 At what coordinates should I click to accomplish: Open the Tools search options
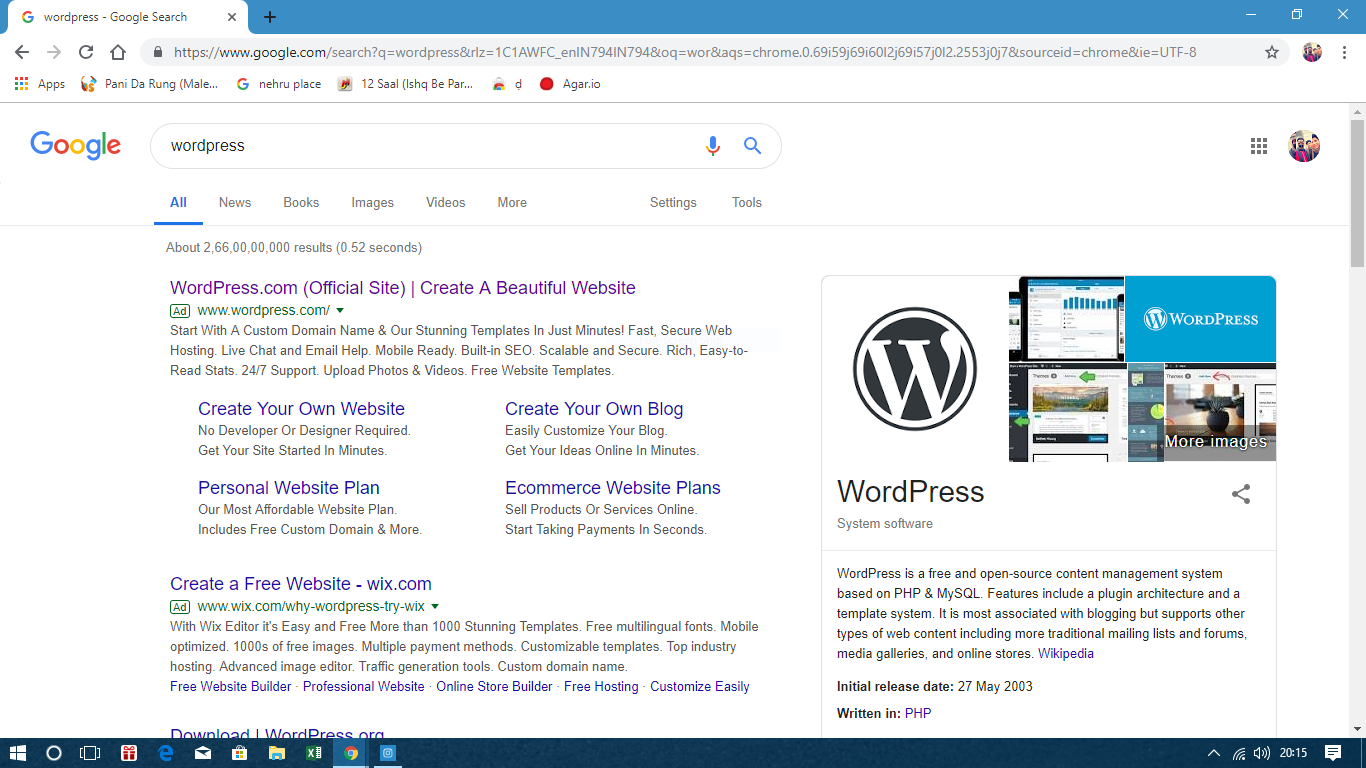pyautogui.click(x=746, y=202)
